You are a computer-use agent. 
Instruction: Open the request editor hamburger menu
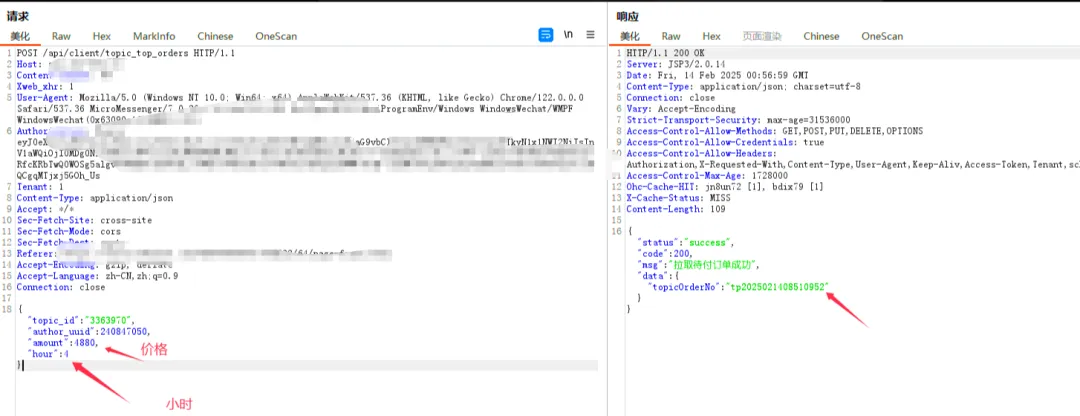point(590,34)
